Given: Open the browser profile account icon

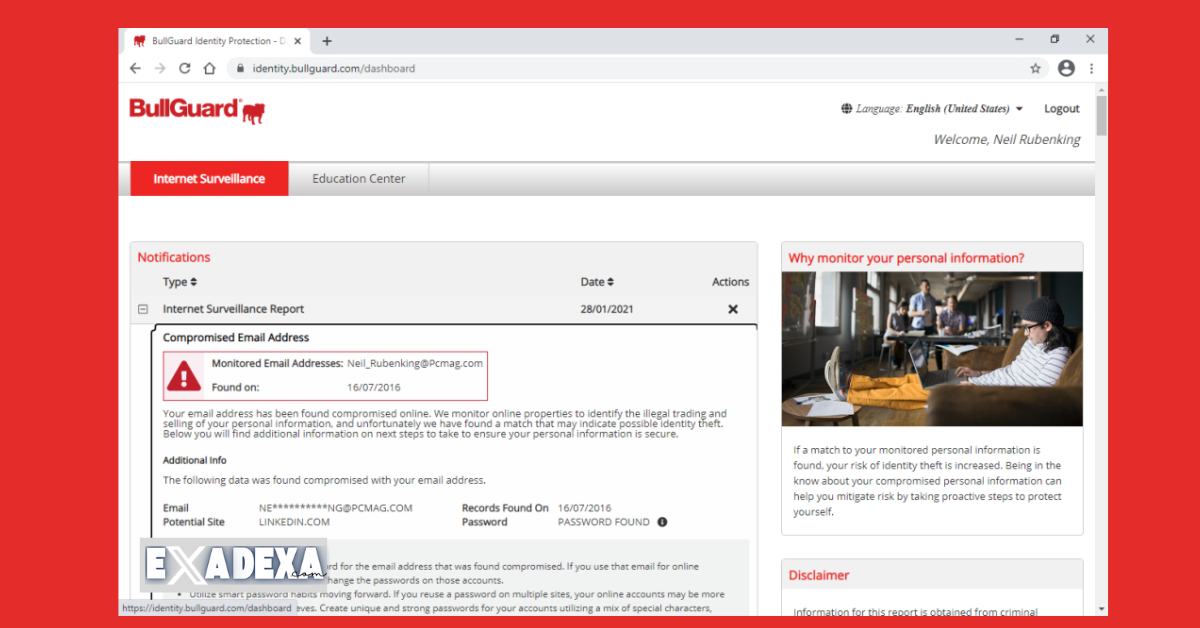Looking at the screenshot, I should click(x=1066, y=68).
